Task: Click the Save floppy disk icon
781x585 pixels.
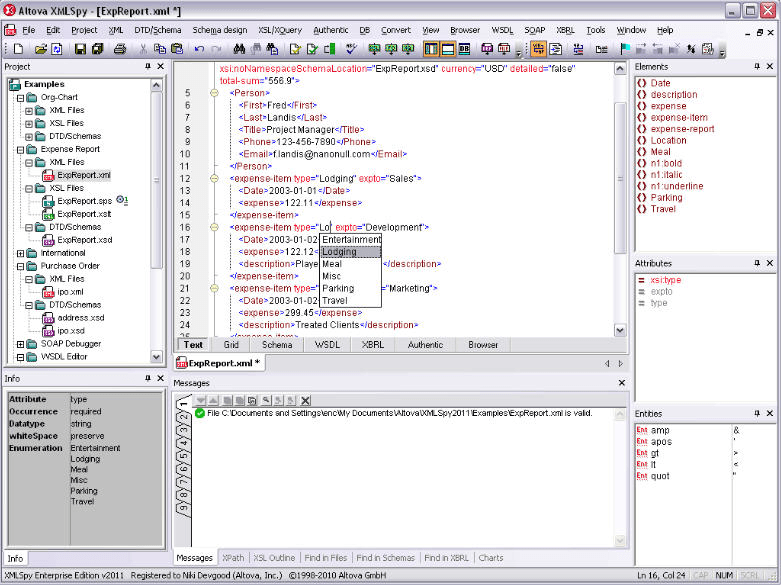Action: tap(80, 49)
